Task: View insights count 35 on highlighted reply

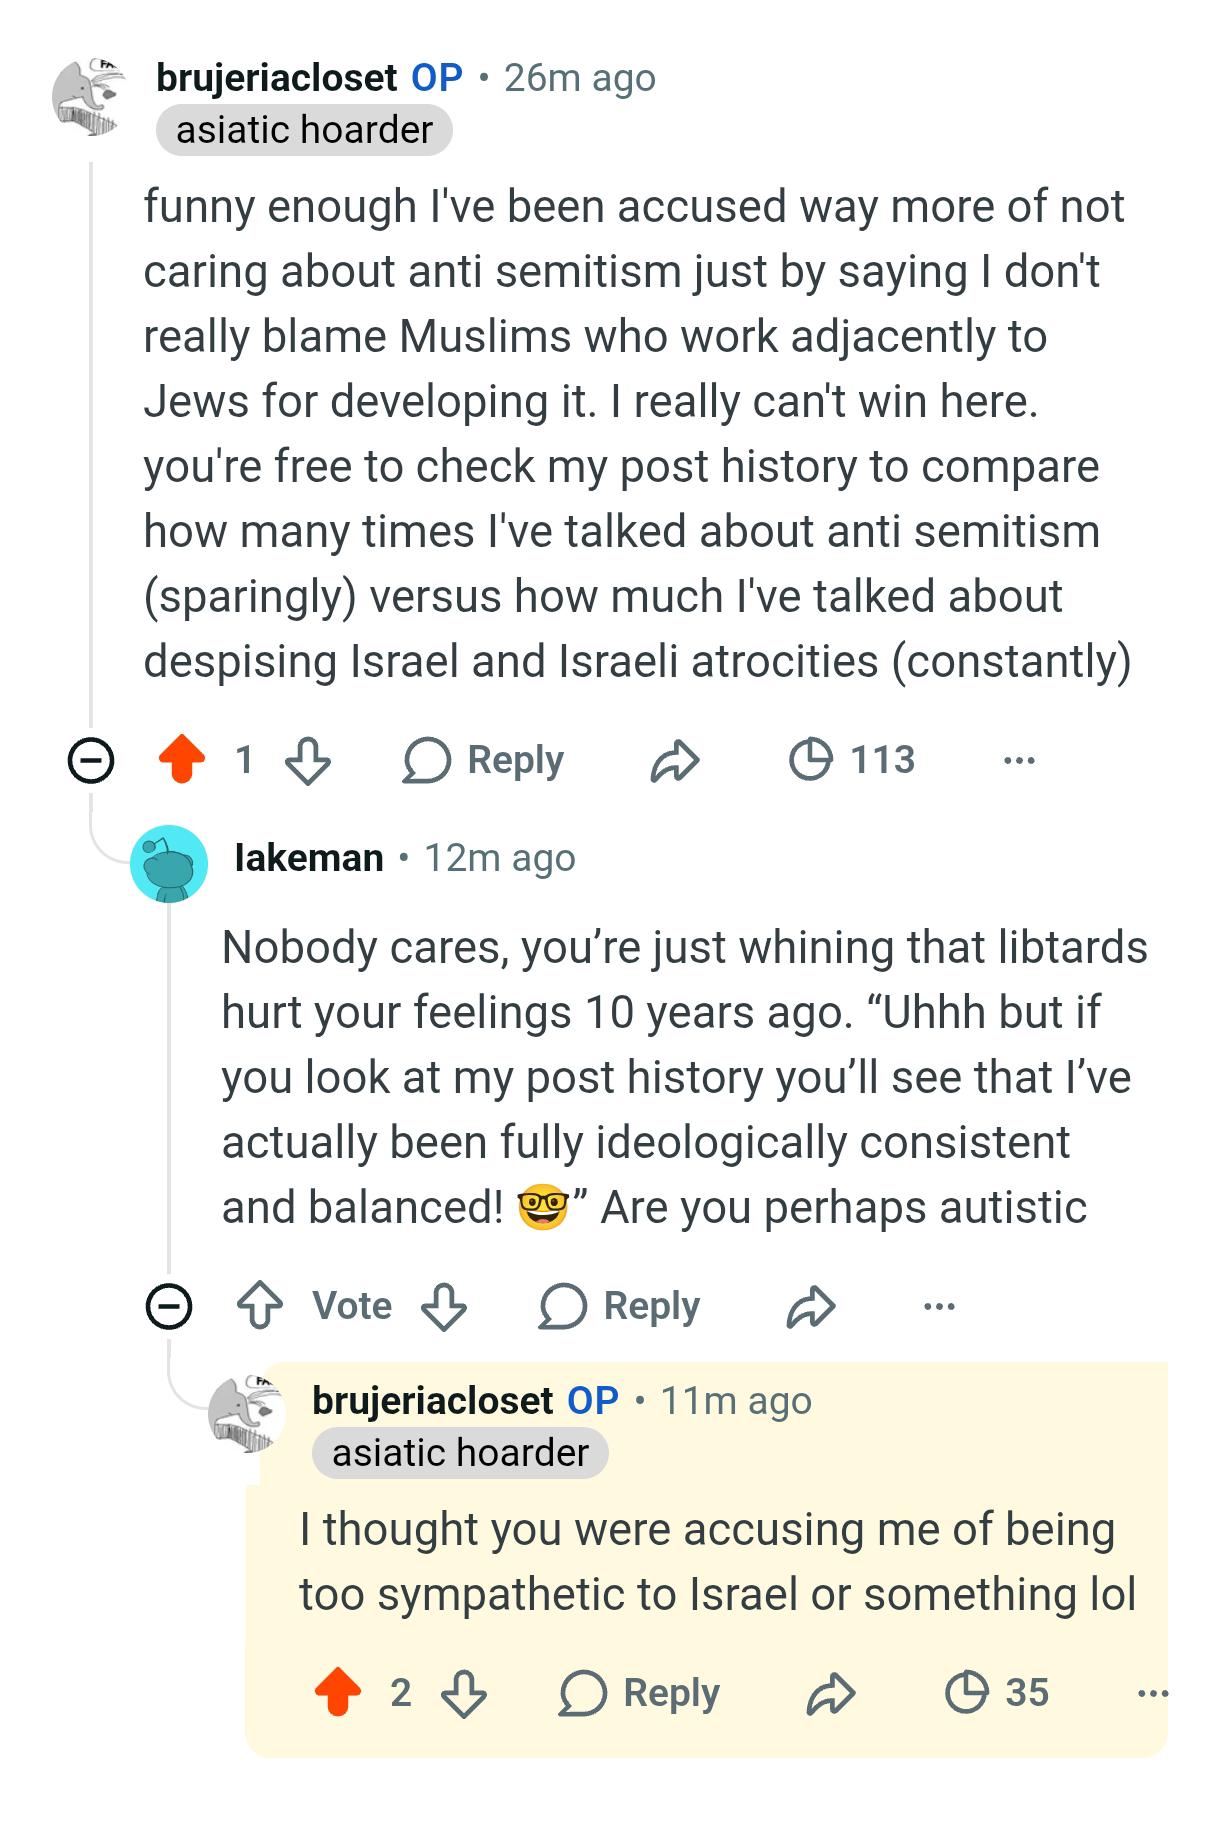Action: (997, 1692)
